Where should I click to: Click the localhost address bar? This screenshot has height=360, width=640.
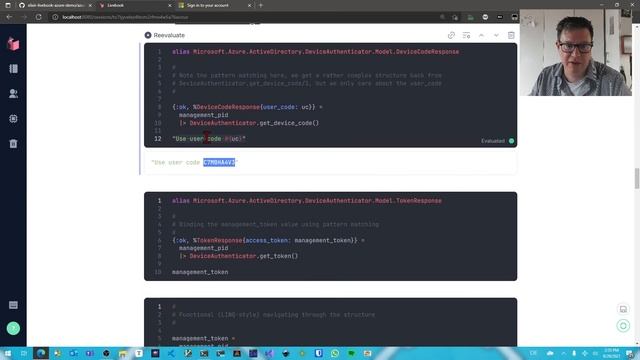click(x=245, y=17)
